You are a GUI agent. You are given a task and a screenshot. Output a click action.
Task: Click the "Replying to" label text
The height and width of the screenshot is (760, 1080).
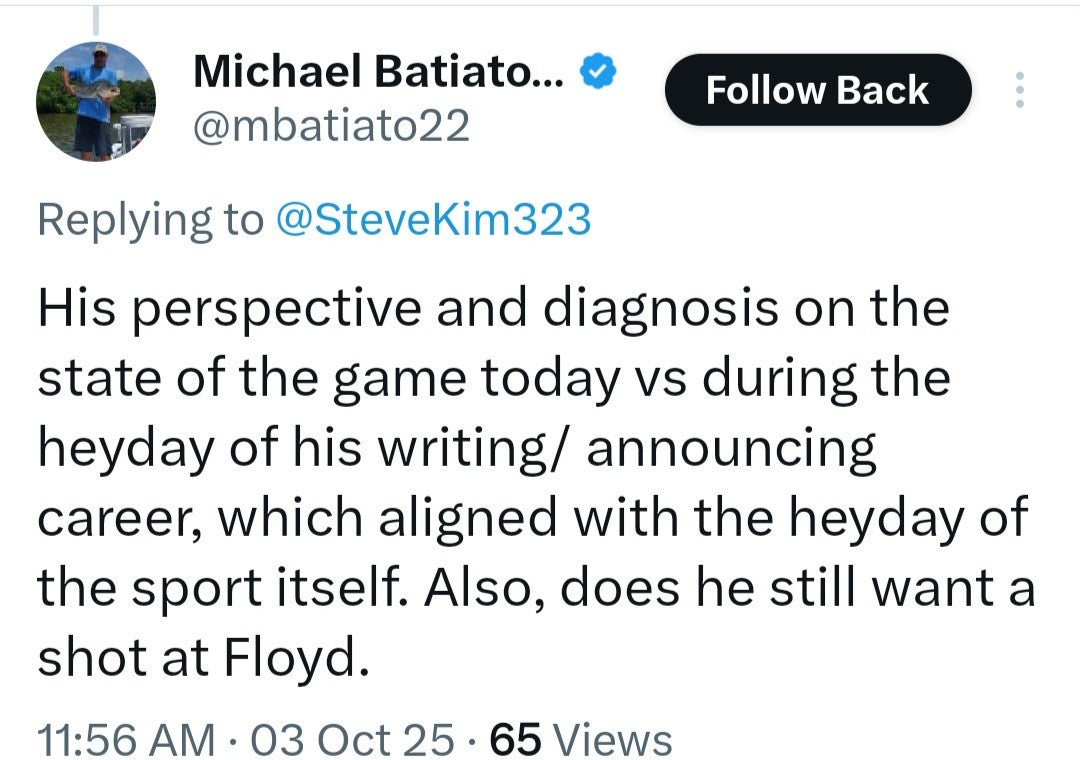(148, 221)
